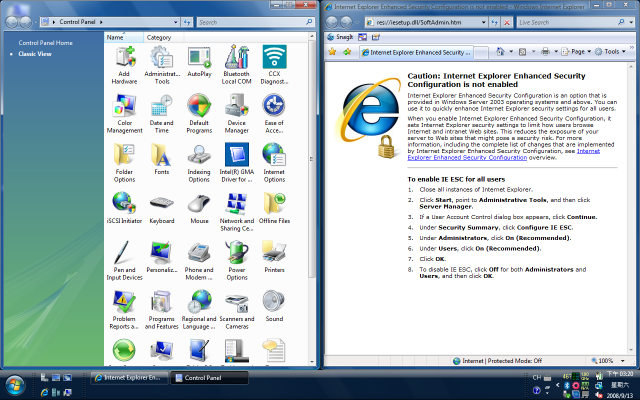Open Keyboard settings icon
The width and height of the screenshot is (640, 400).
[x=162, y=209]
